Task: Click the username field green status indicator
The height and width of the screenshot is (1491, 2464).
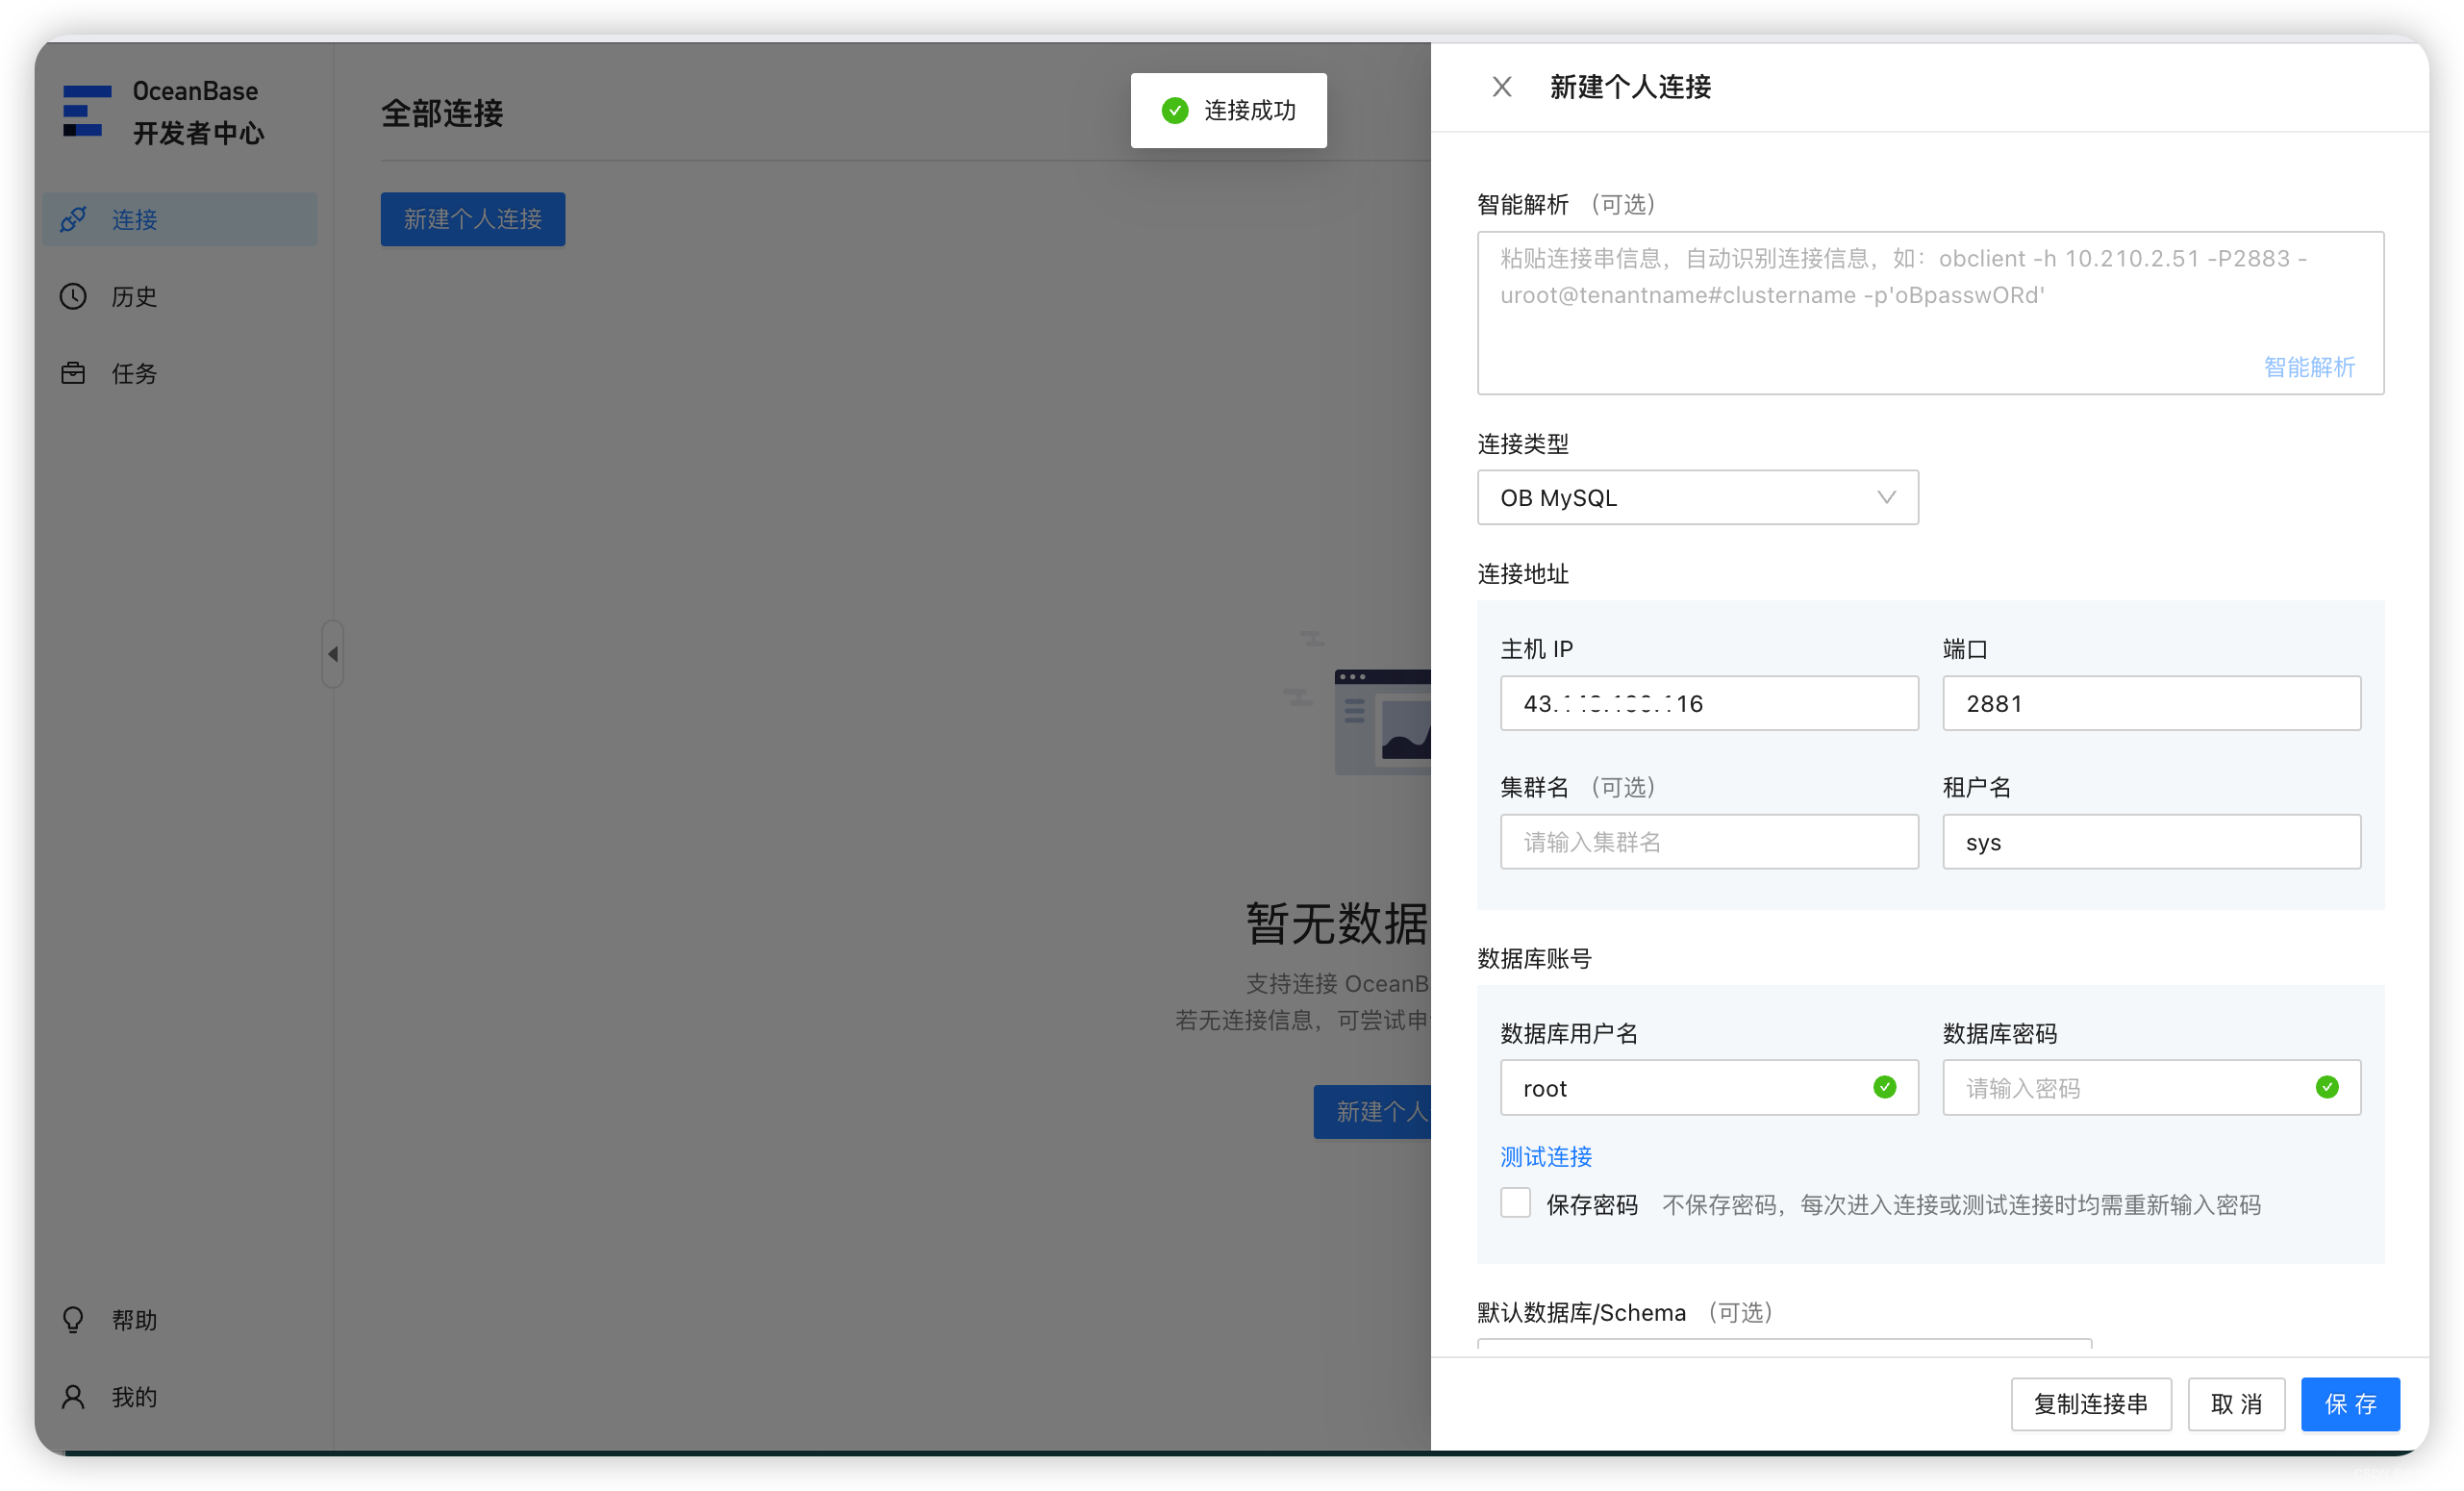Action: (1885, 1087)
